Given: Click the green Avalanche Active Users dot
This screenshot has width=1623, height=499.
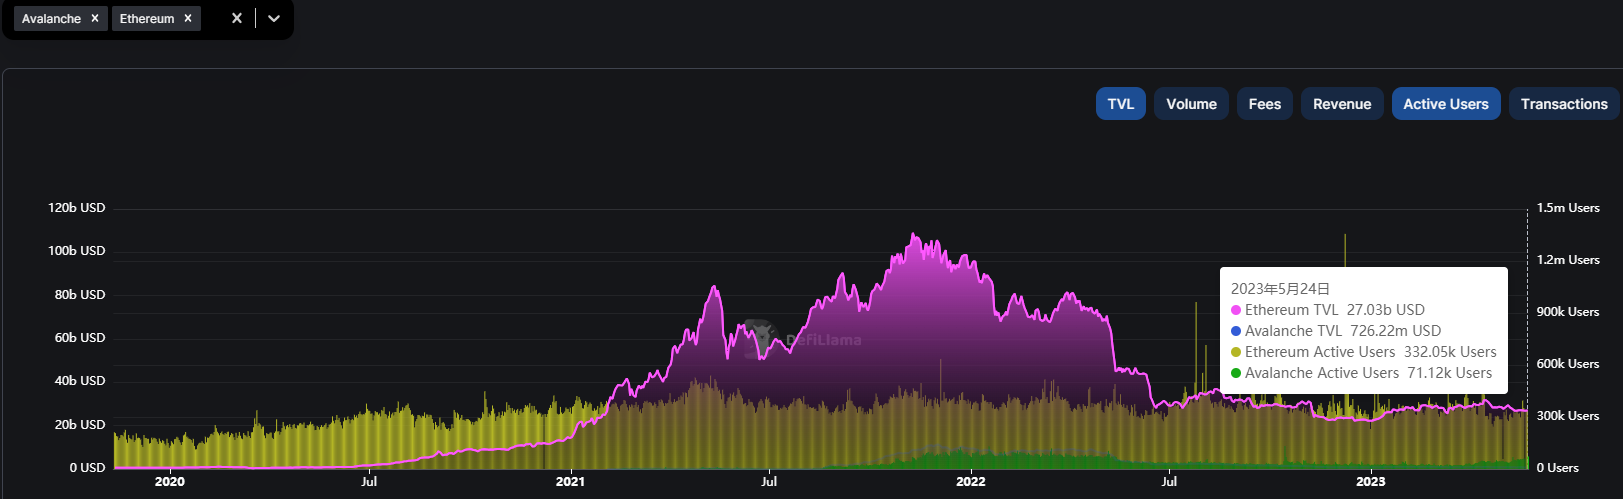Looking at the screenshot, I should [x=1236, y=374].
